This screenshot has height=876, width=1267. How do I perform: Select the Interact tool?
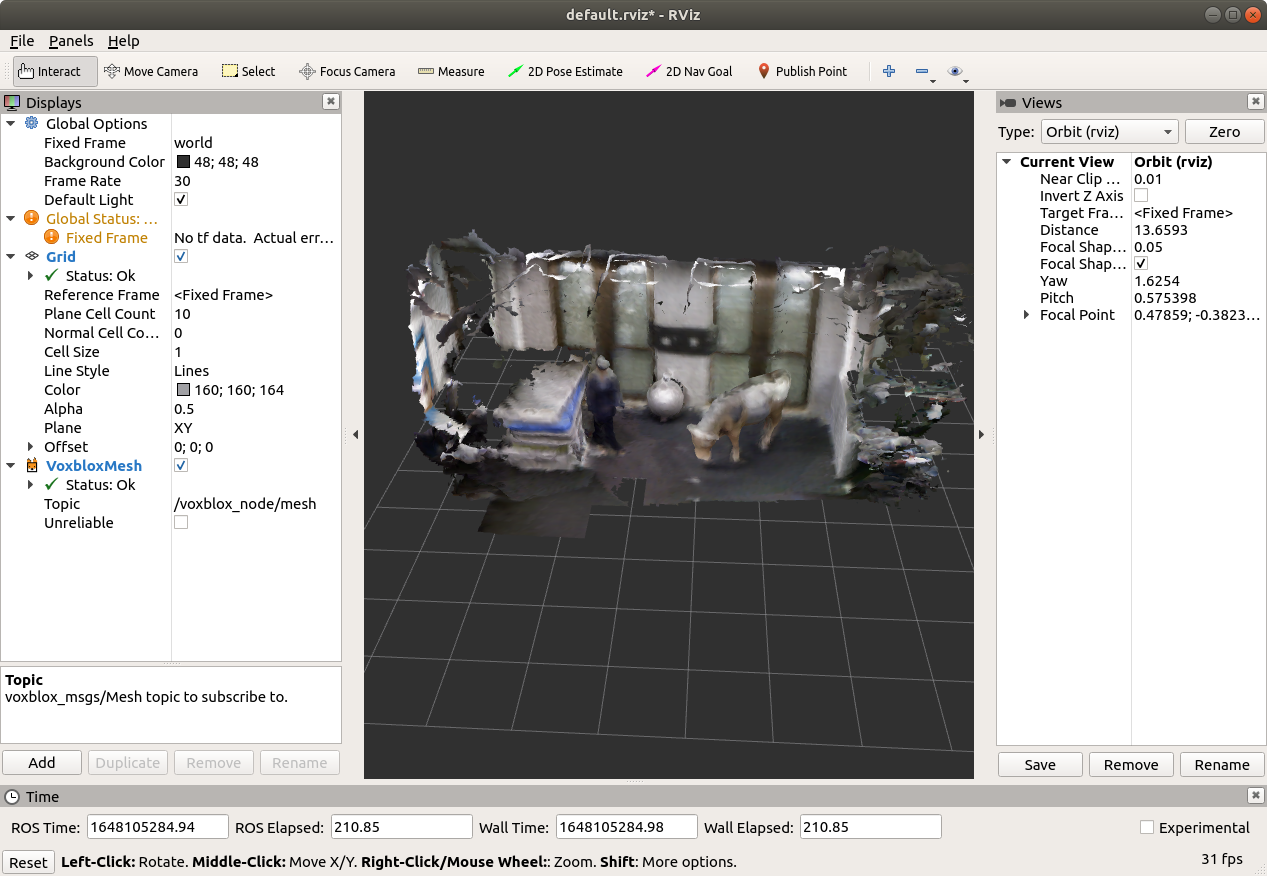coord(55,71)
